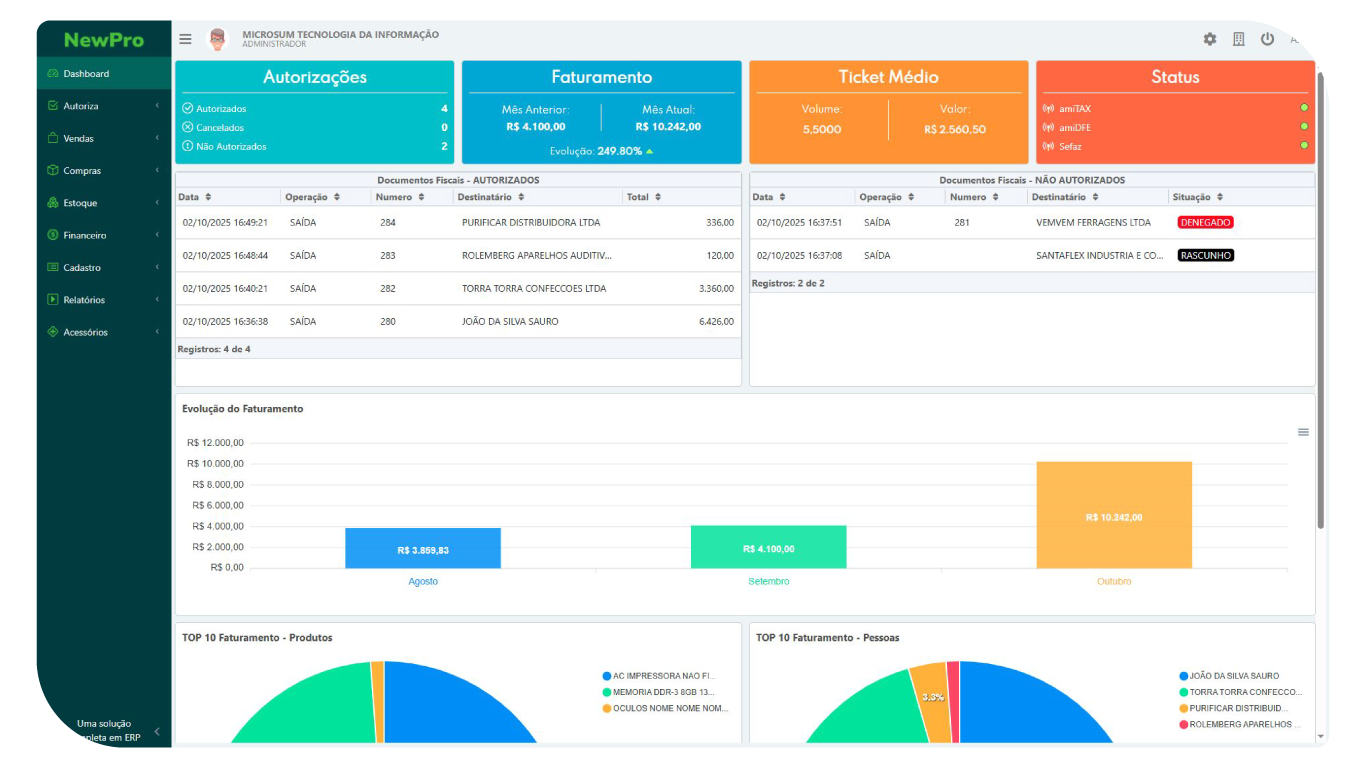Click the hamburger menu icon in header
1366x768 pixels.
pyautogui.click(x=185, y=39)
